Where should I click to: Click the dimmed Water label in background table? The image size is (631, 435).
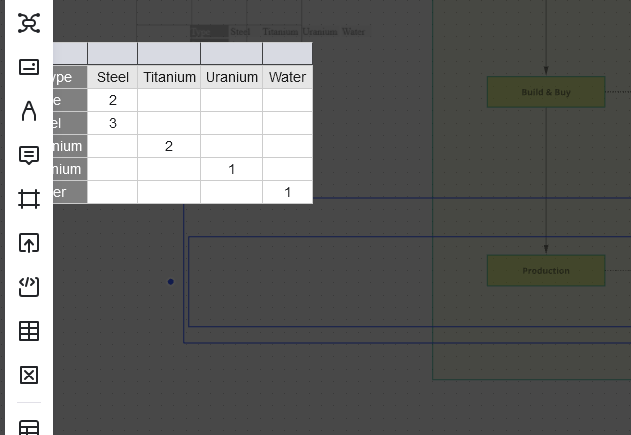coord(353,32)
